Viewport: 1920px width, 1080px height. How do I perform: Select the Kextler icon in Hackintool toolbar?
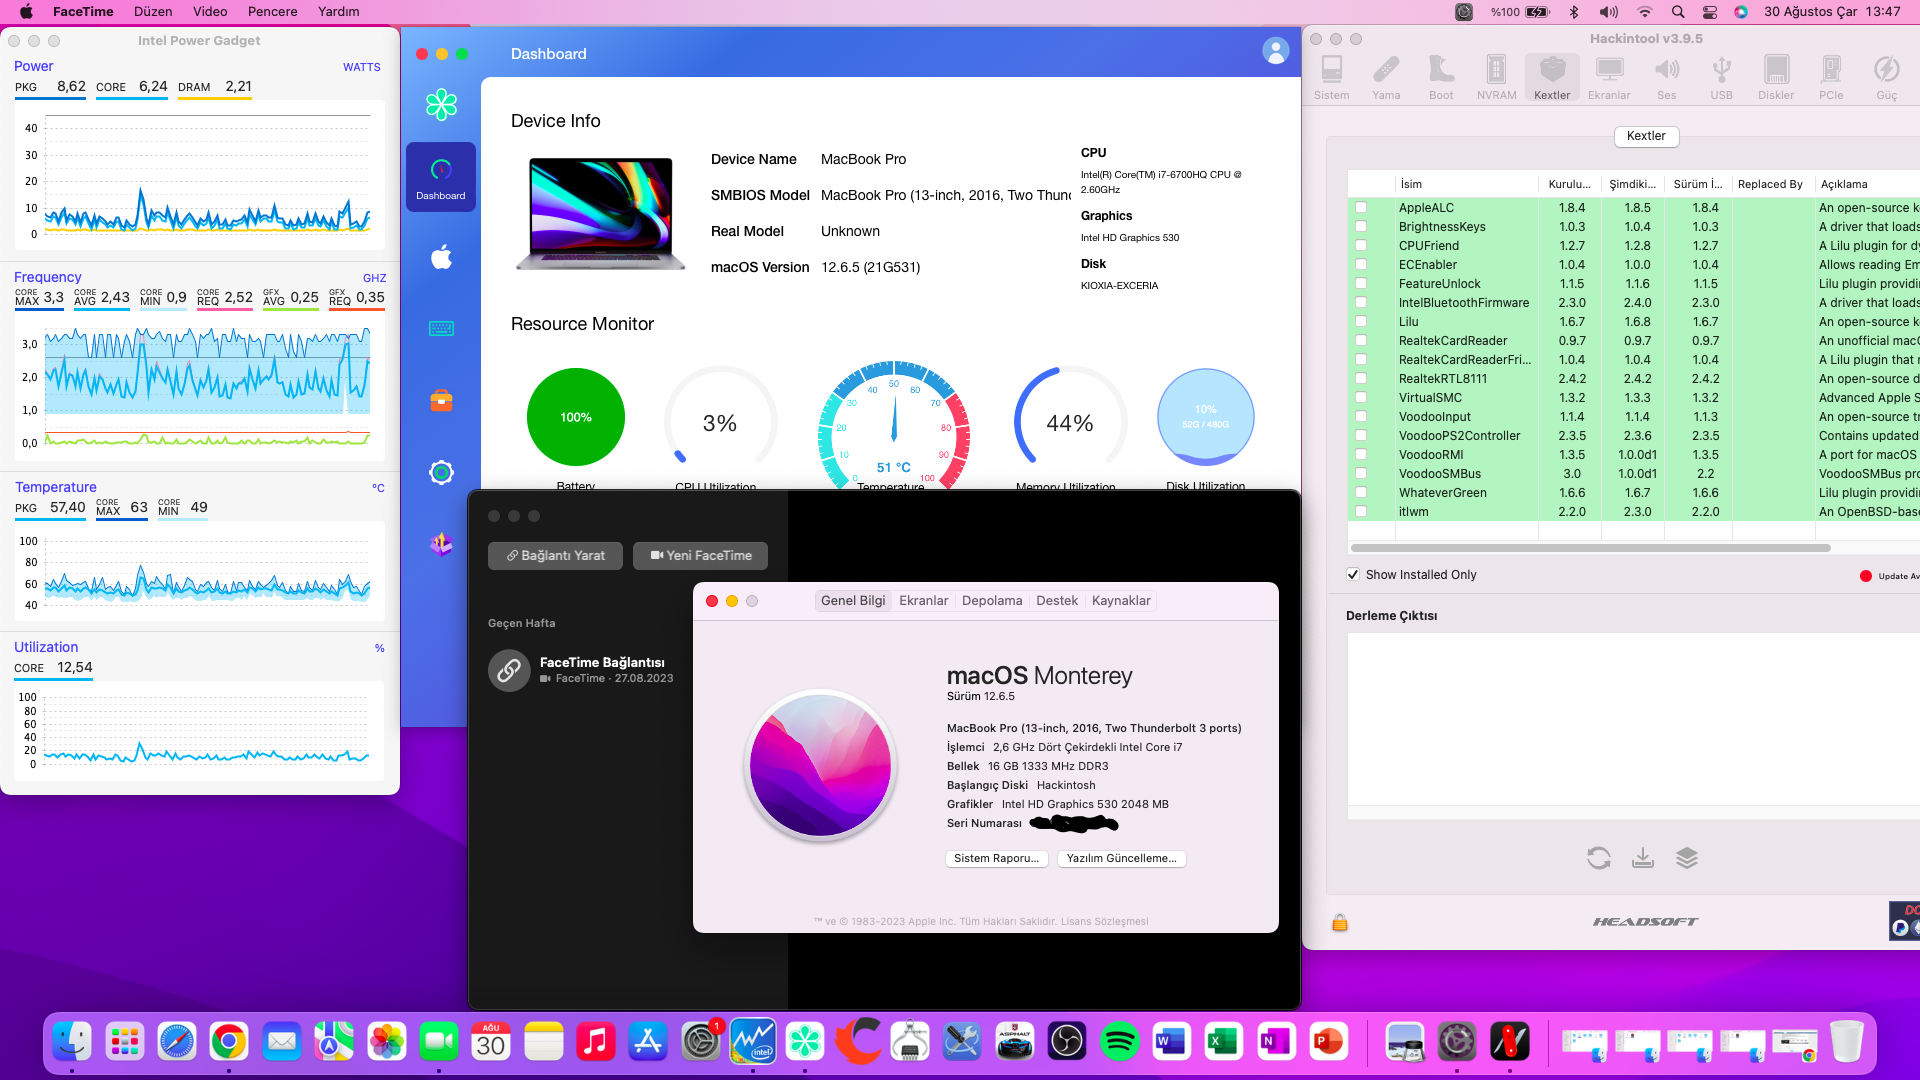1552,77
